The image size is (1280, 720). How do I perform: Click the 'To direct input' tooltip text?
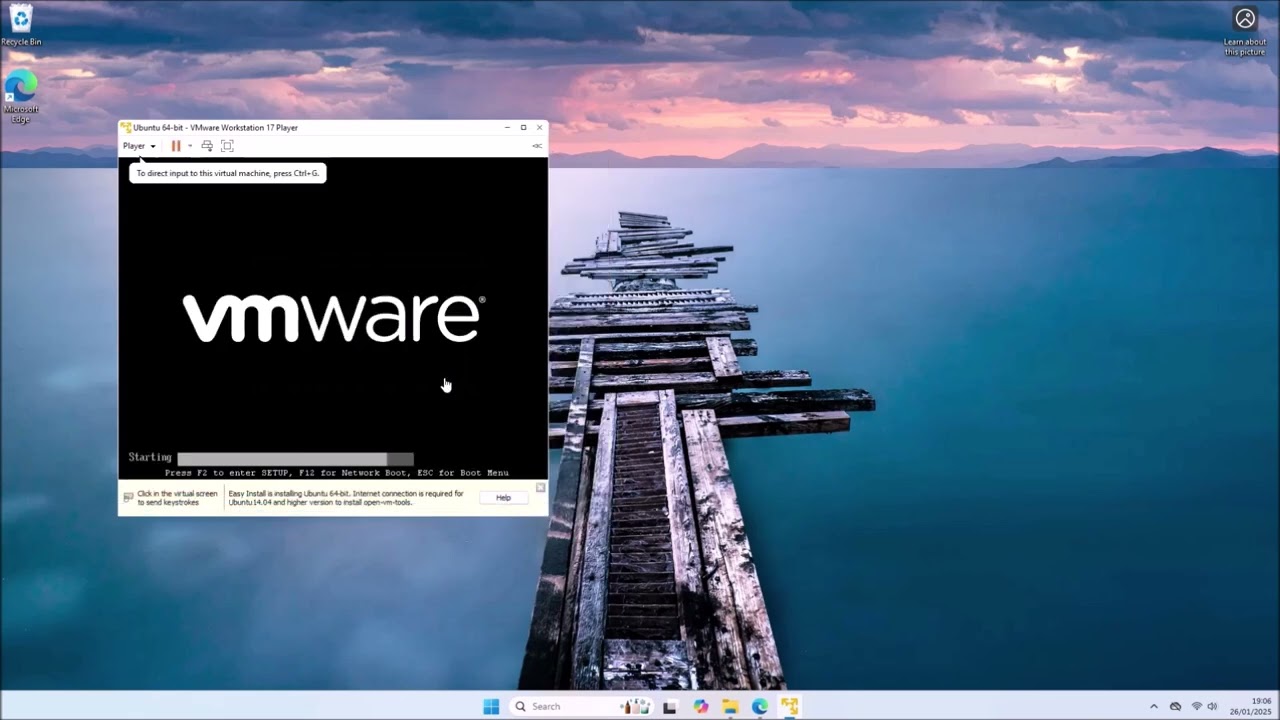click(228, 173)
